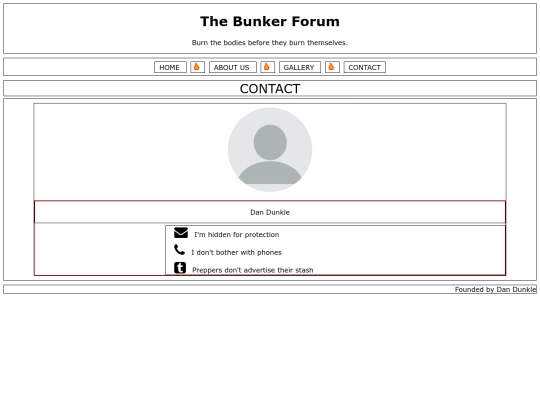The width and height of the screenshot is (540, 405).
Task: Select CONTACT in the navigation bar
Action: (364, 67)
